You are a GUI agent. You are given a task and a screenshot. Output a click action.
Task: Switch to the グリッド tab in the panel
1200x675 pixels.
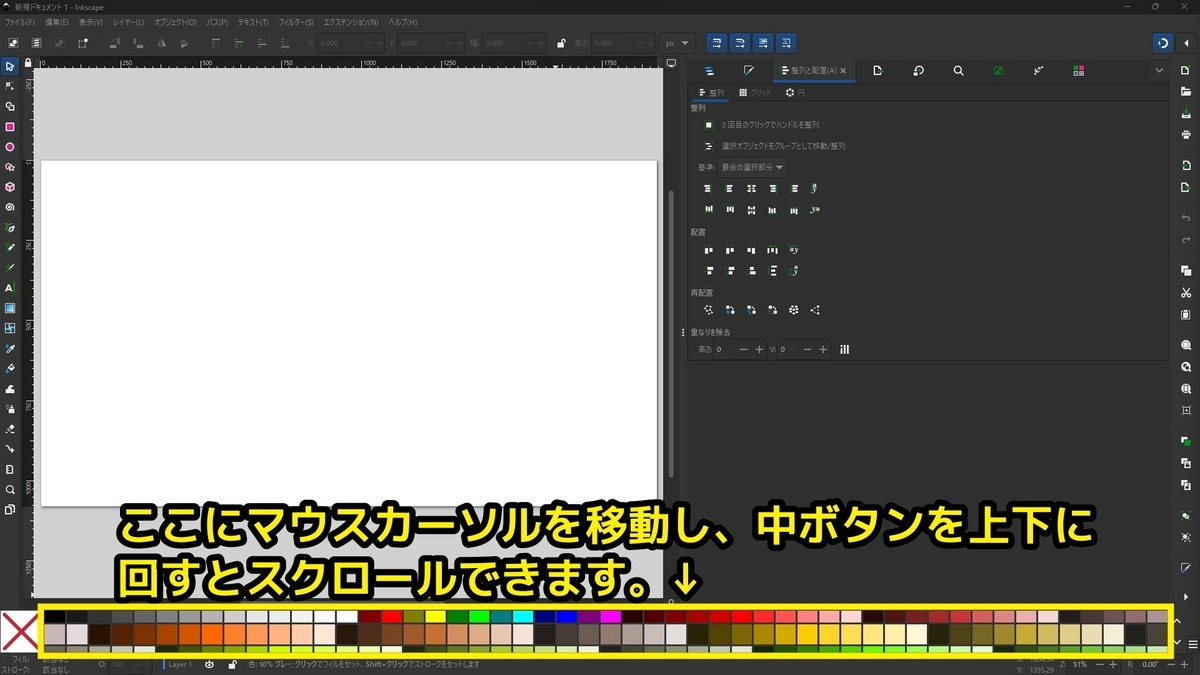757,91
